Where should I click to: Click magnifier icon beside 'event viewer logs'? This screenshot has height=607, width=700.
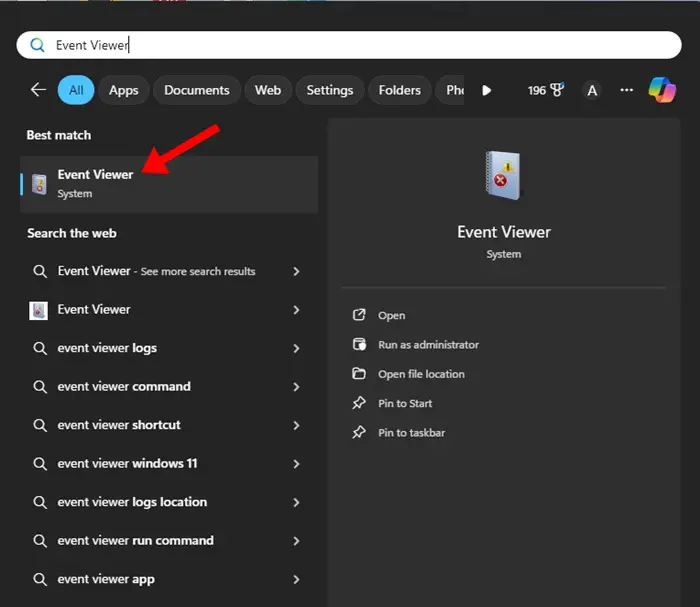pyautogui.click(x=40, y=348)
